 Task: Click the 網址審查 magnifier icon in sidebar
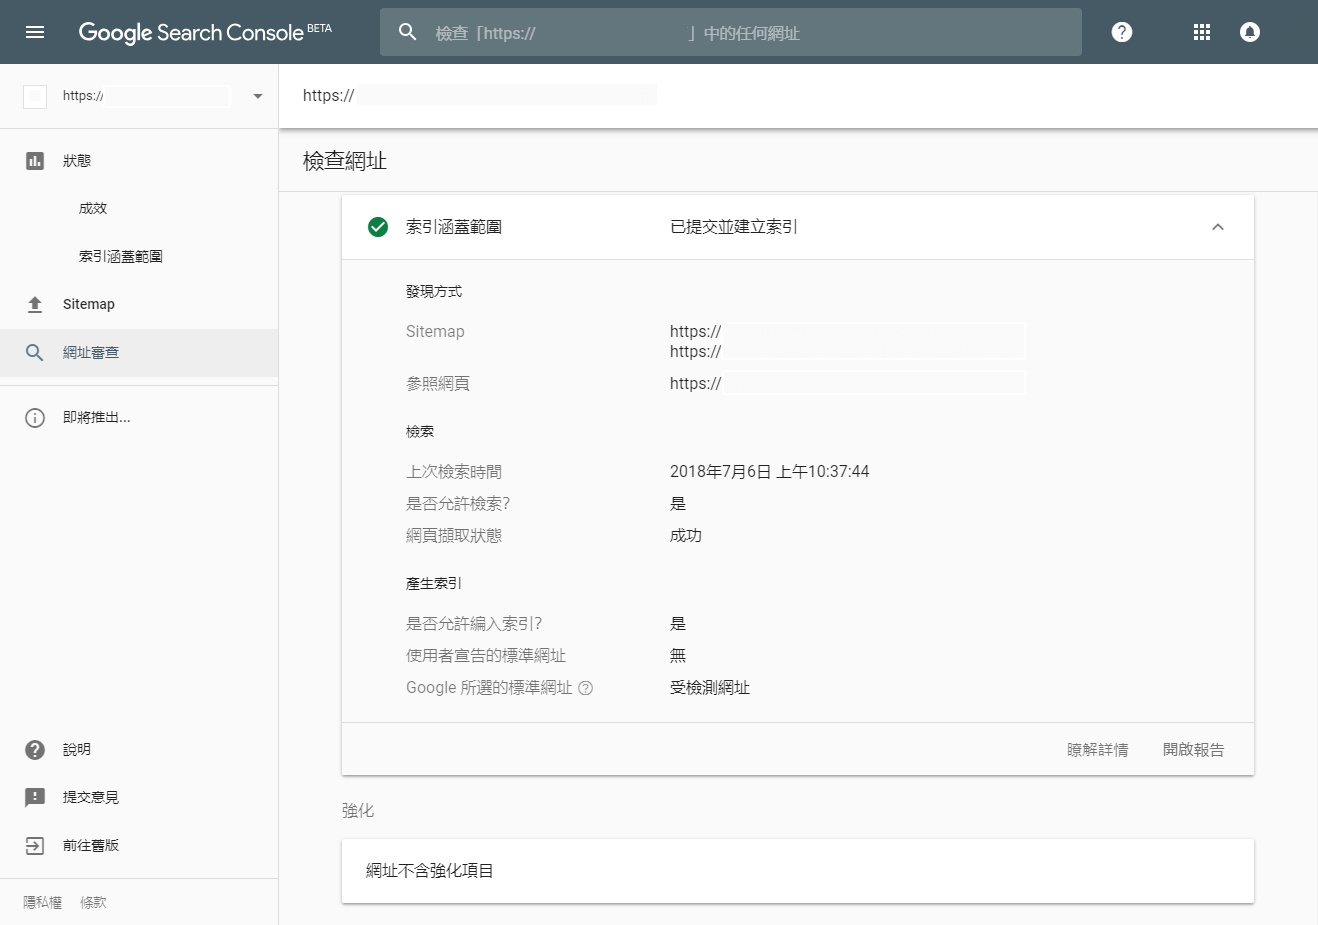[35, 352]
